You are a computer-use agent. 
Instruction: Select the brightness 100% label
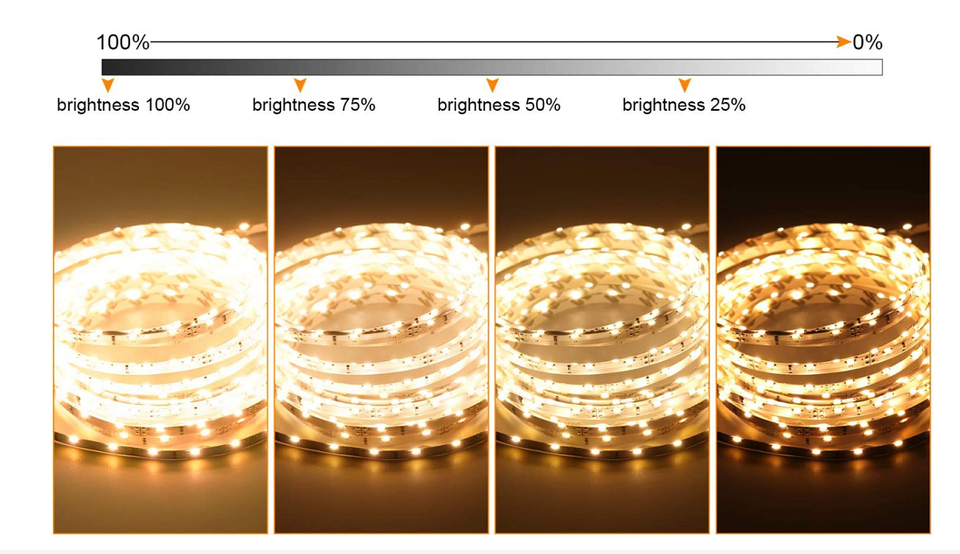click(124, 105)
